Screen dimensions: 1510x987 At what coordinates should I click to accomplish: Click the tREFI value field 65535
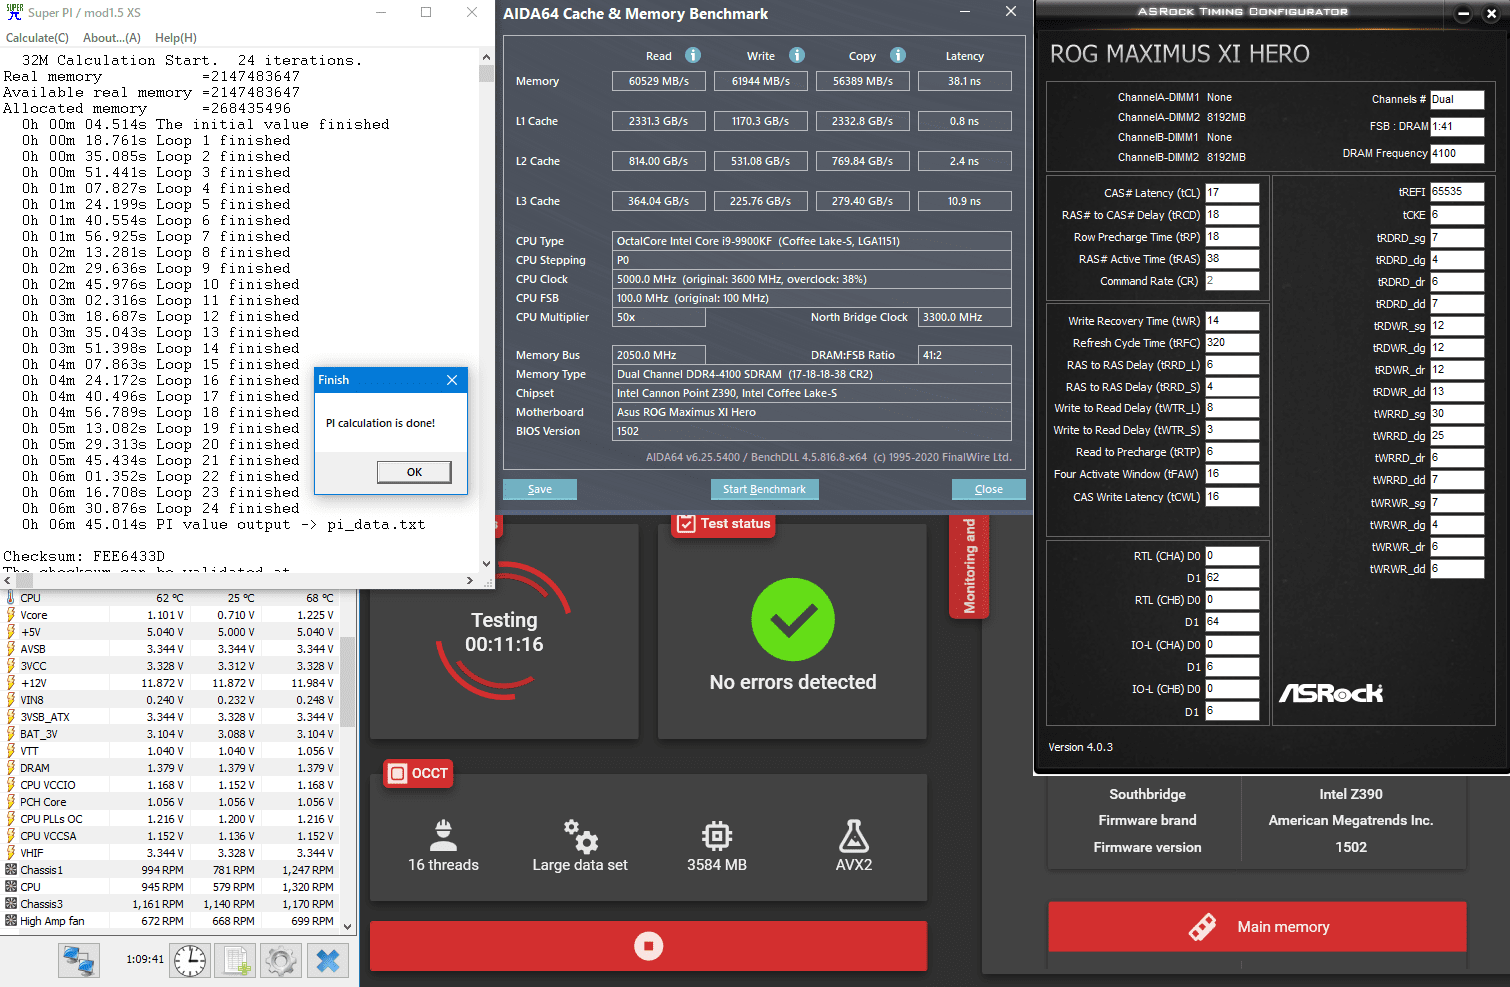click(x=1456, y=191)
